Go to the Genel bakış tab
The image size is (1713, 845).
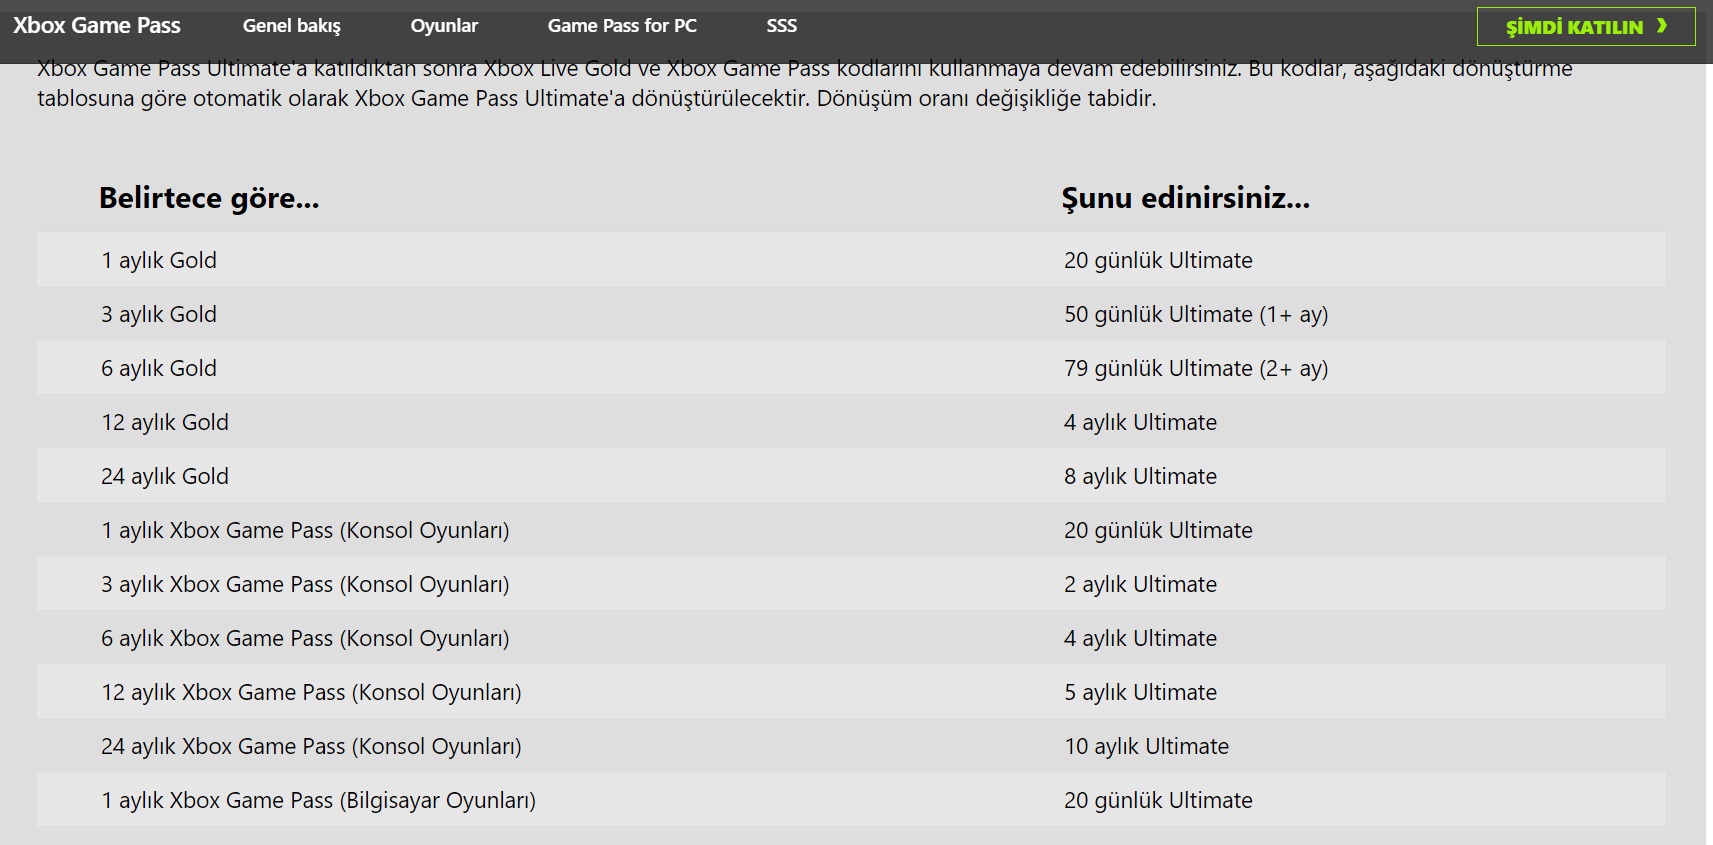click(292, 26)
